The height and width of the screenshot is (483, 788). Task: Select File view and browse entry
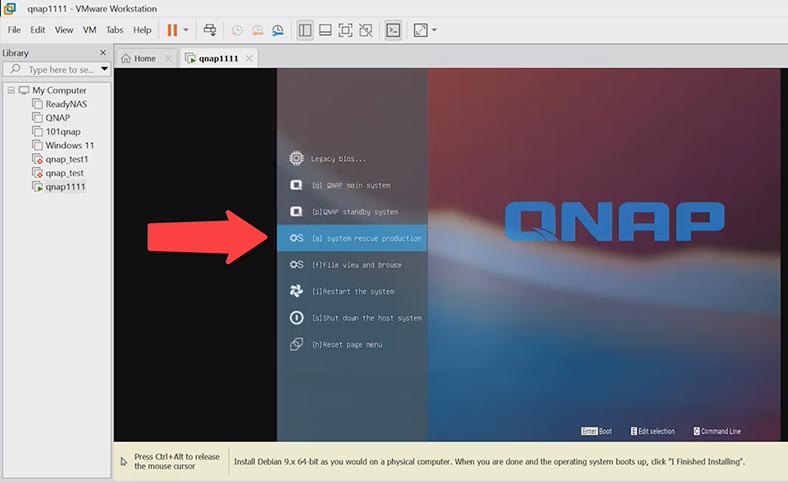pyautogui.click(x=352, y=265)
